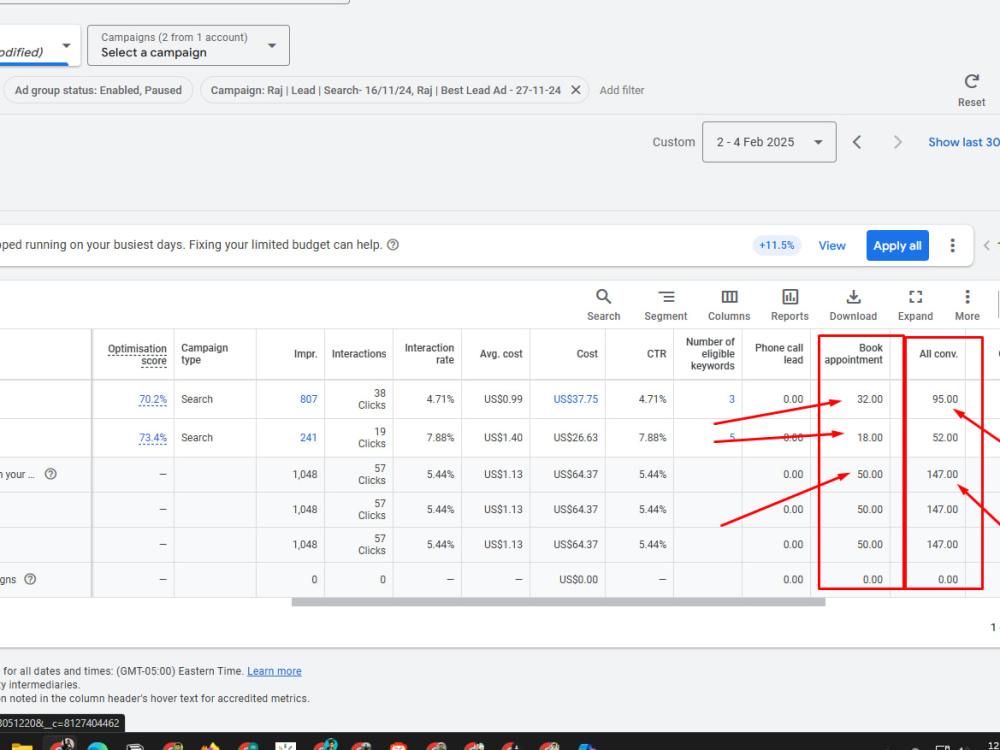Click help icon in the 'gns' row
Image resolution: width=1000 pixels, height=750 pixels.
[x=30, y=579]
